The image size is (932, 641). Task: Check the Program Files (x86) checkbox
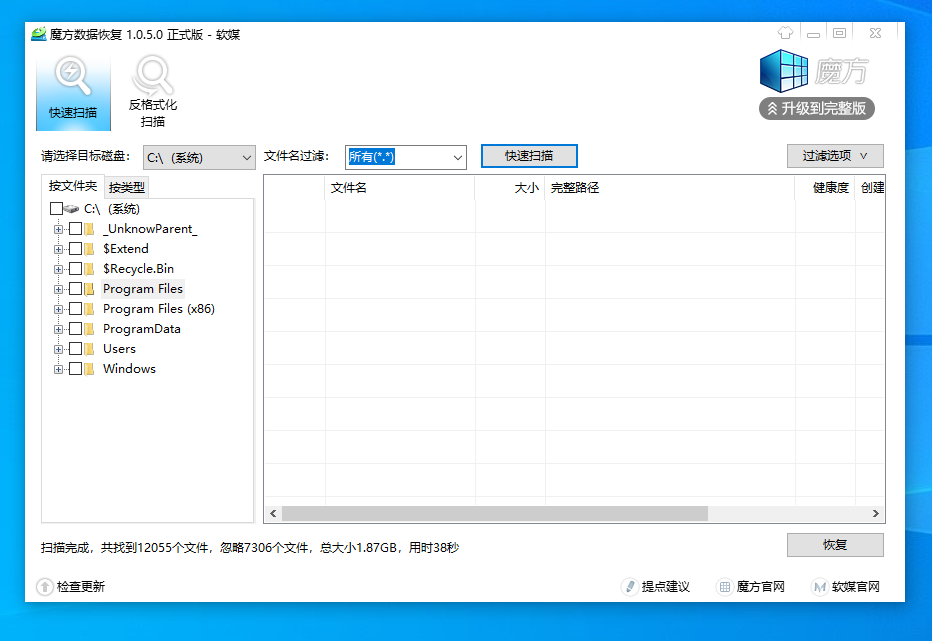pyautogui.click(x=75, y=309)
